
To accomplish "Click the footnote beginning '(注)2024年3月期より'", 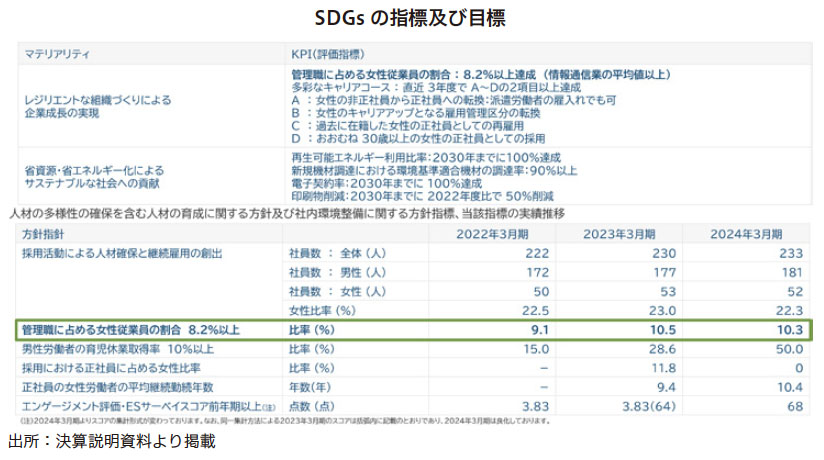I will (285, 421).
